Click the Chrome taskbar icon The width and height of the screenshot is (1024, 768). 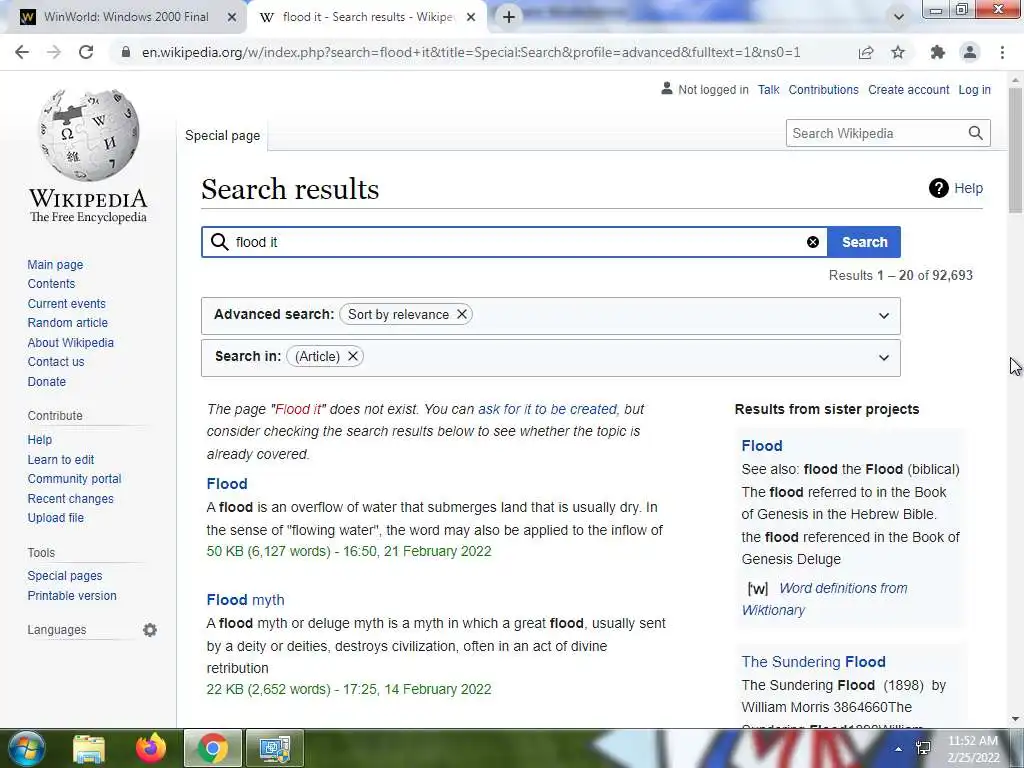click(x=212, y=748)
